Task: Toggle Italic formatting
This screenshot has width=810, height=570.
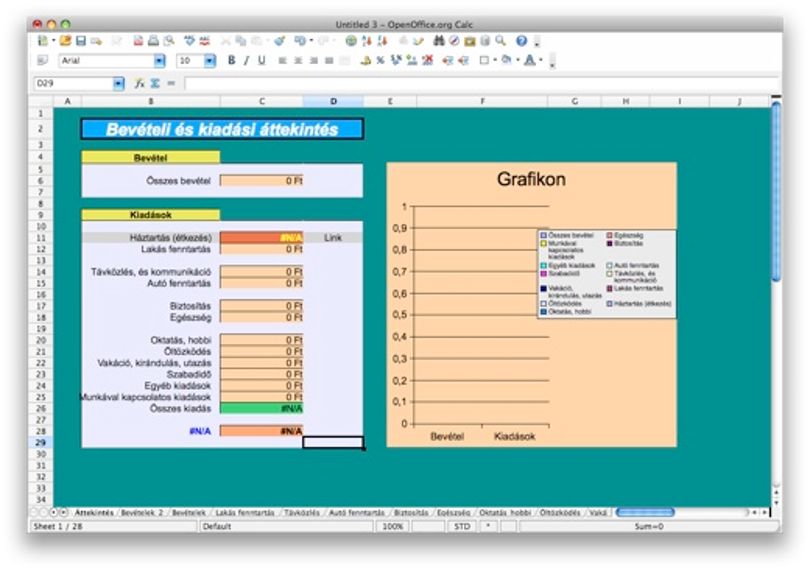Action: click(246, 60)
